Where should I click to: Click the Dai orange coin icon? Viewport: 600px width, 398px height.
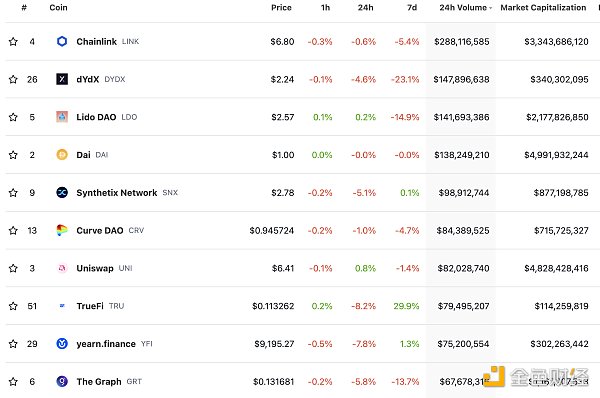(x=62, y=155)
